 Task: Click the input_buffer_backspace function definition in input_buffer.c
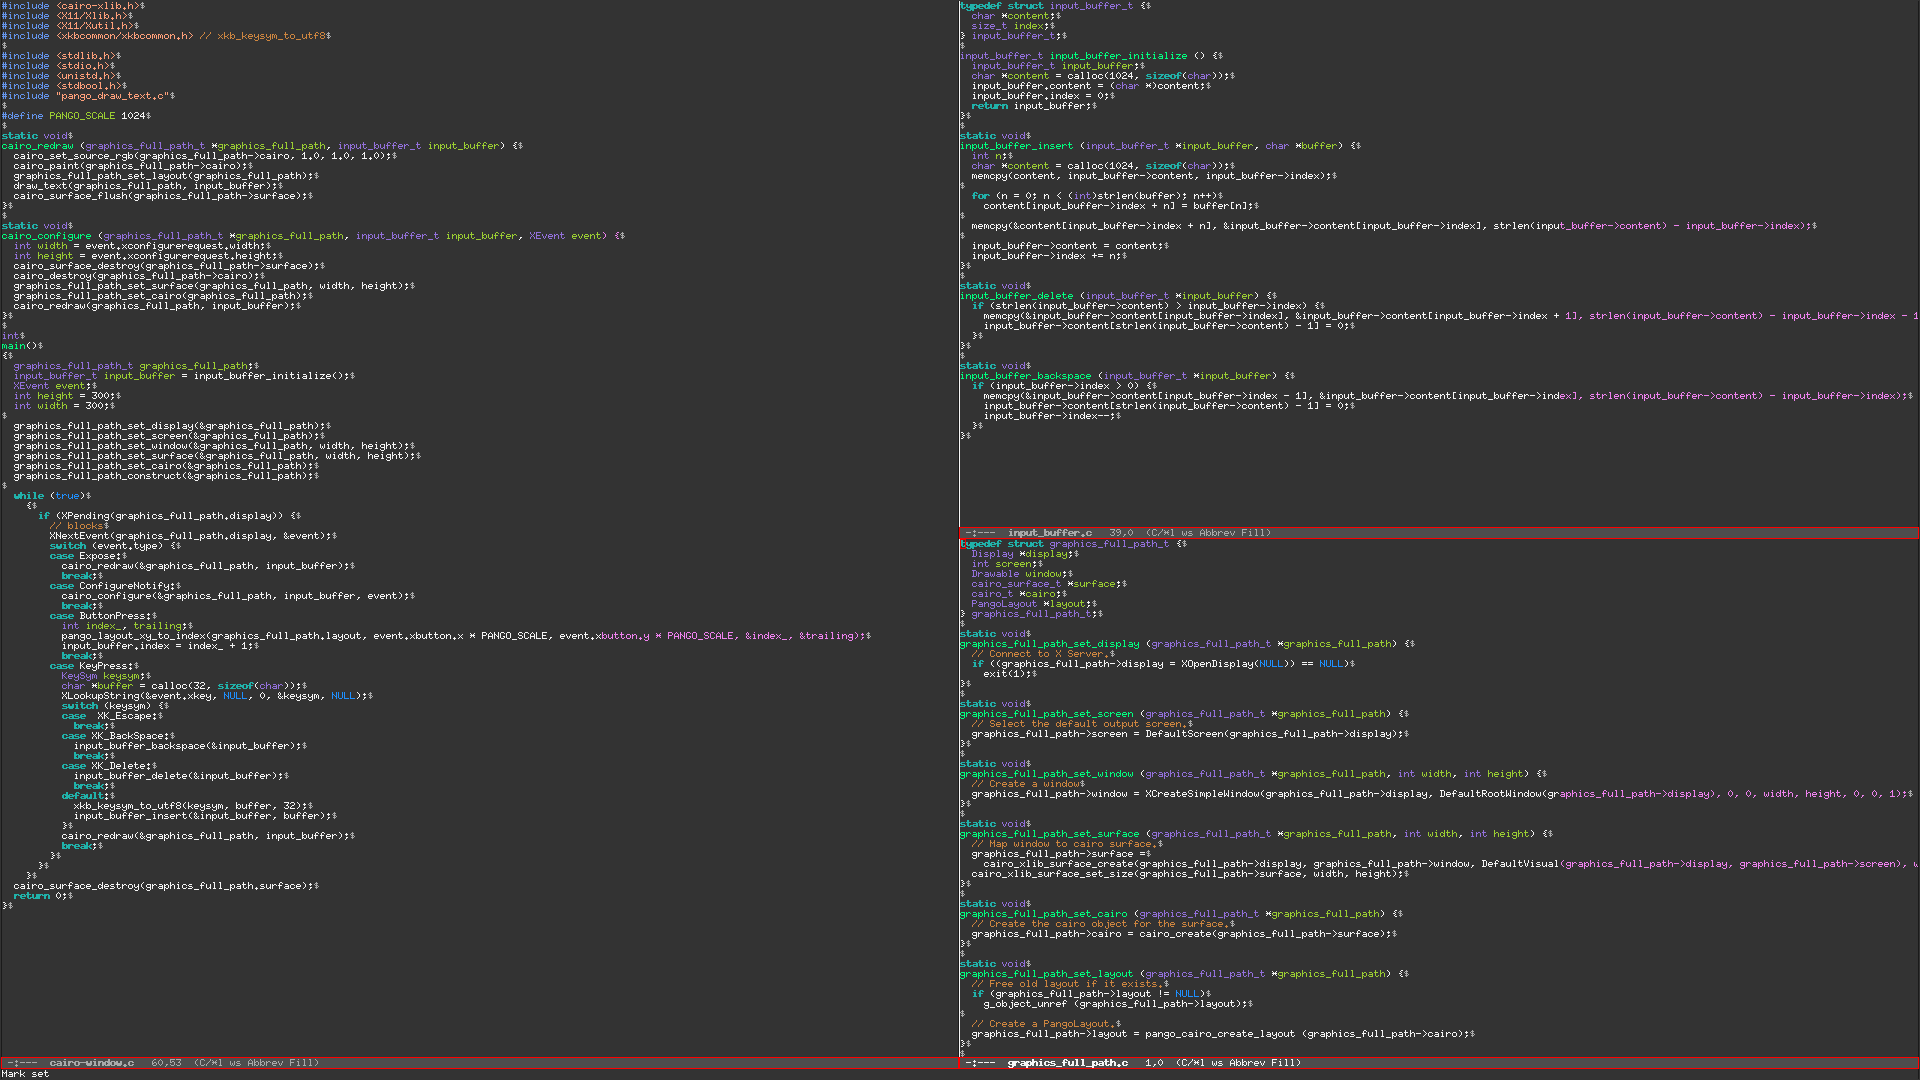pyautogui.click(x=1025, y=376)
